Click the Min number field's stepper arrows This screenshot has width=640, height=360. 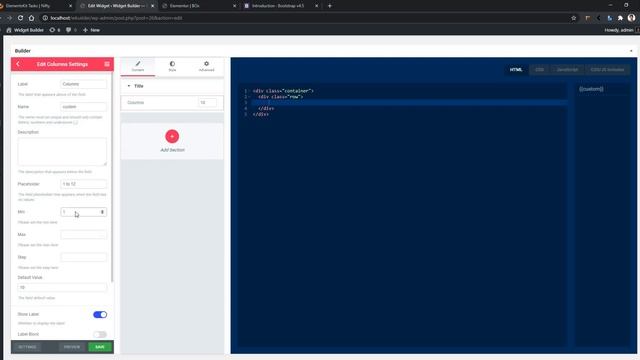pos(102,212)
